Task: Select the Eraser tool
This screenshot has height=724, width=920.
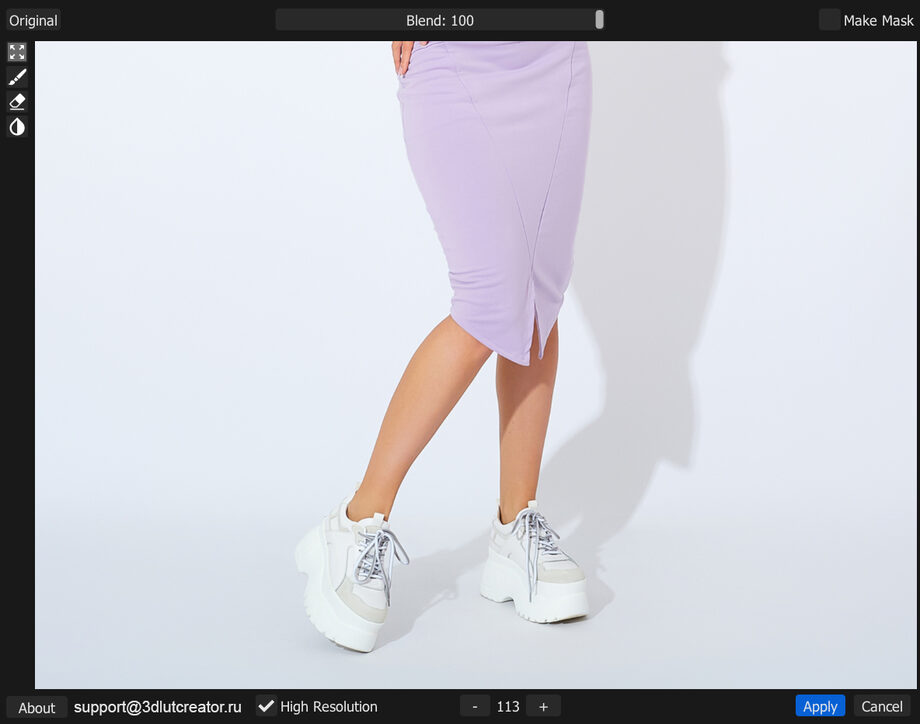Action: pos(17,102)
